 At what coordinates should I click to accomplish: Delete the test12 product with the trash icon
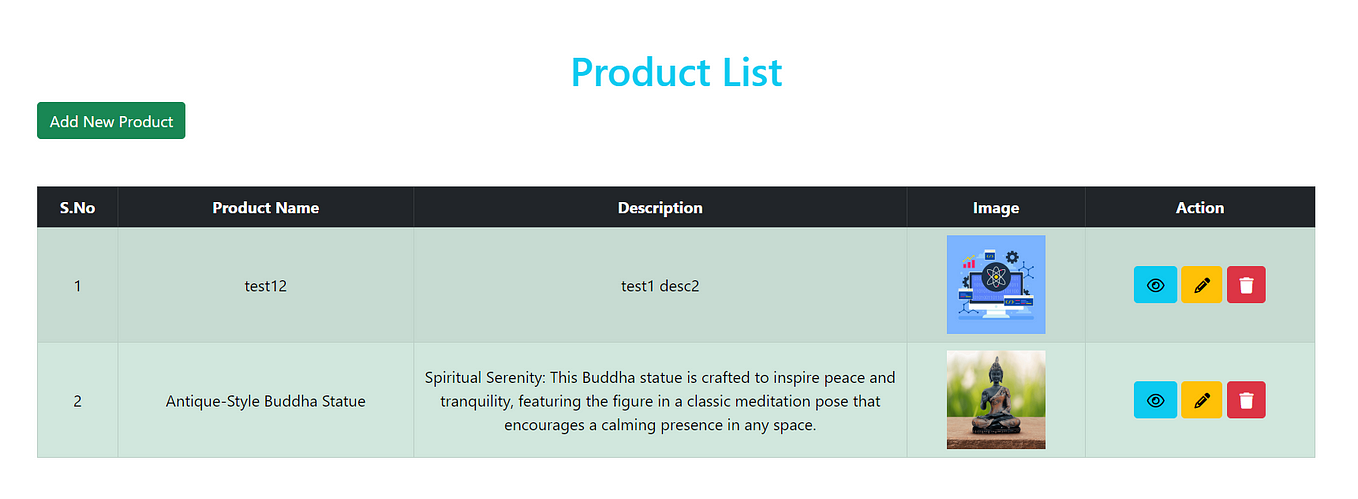1246,285
